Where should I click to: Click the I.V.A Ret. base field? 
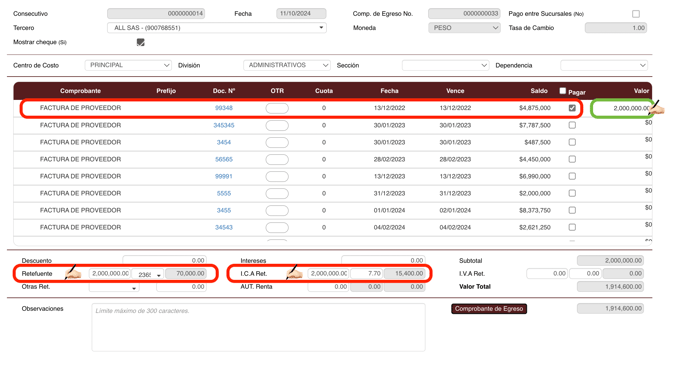tap(547, 274)
